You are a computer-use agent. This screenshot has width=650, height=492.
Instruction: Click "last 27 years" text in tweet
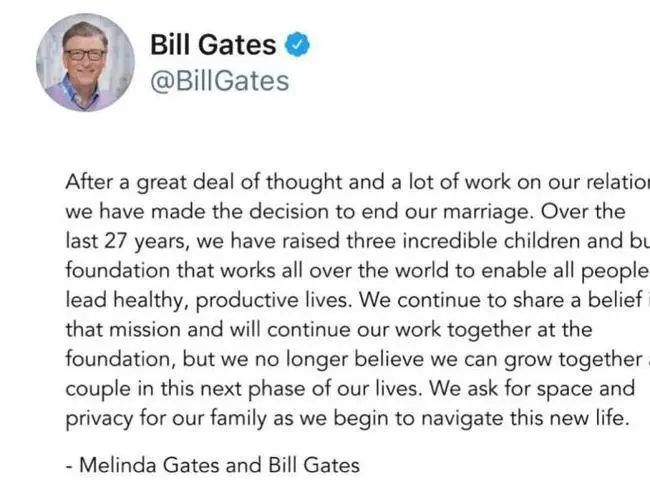(125, 242)
